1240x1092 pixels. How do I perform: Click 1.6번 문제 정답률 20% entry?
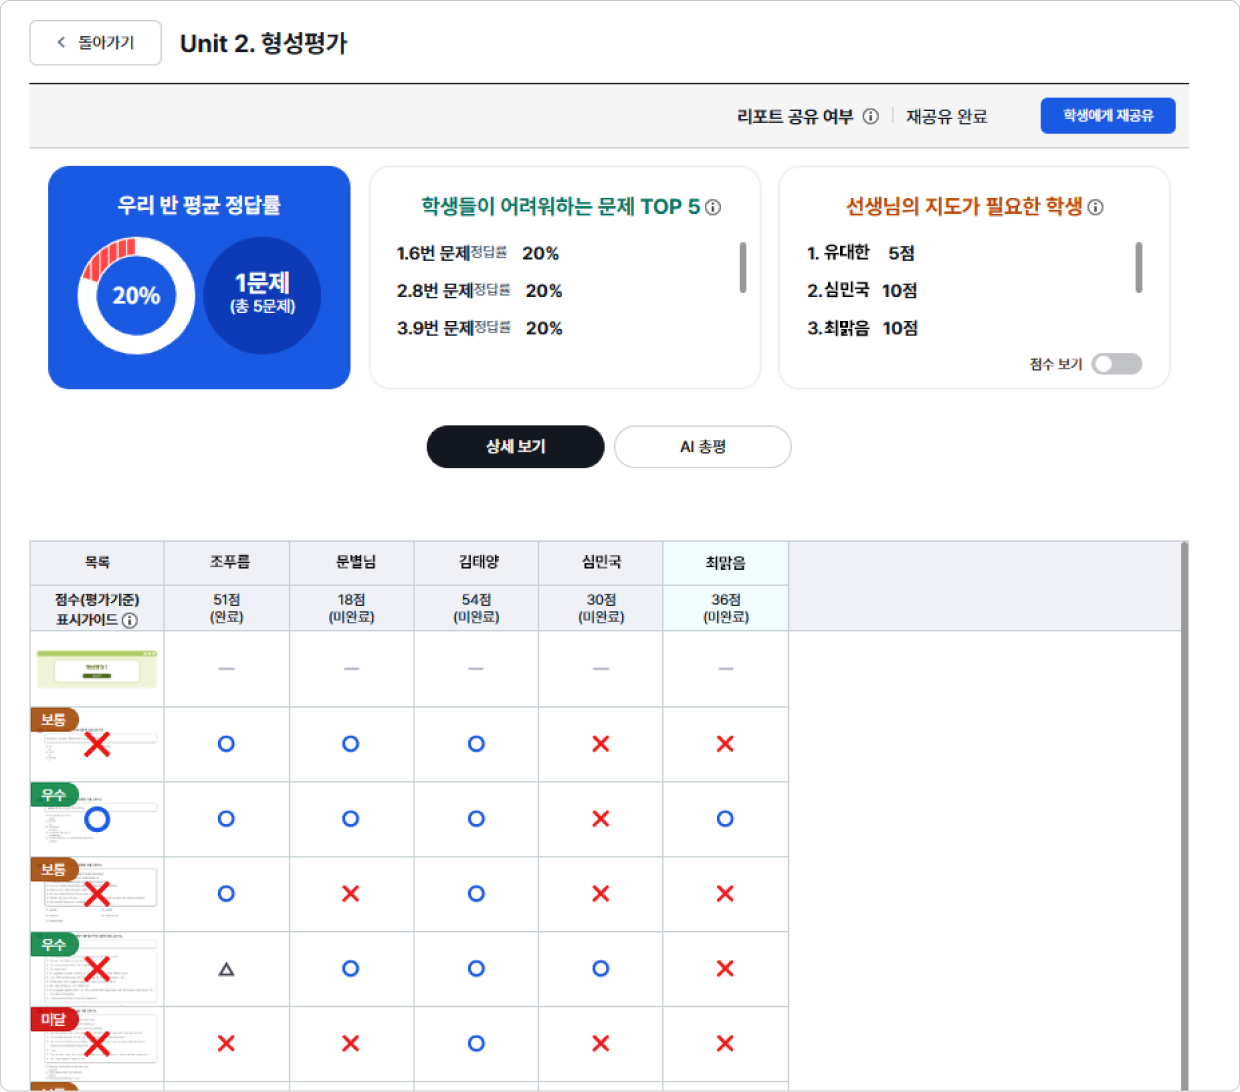[478, 253]
